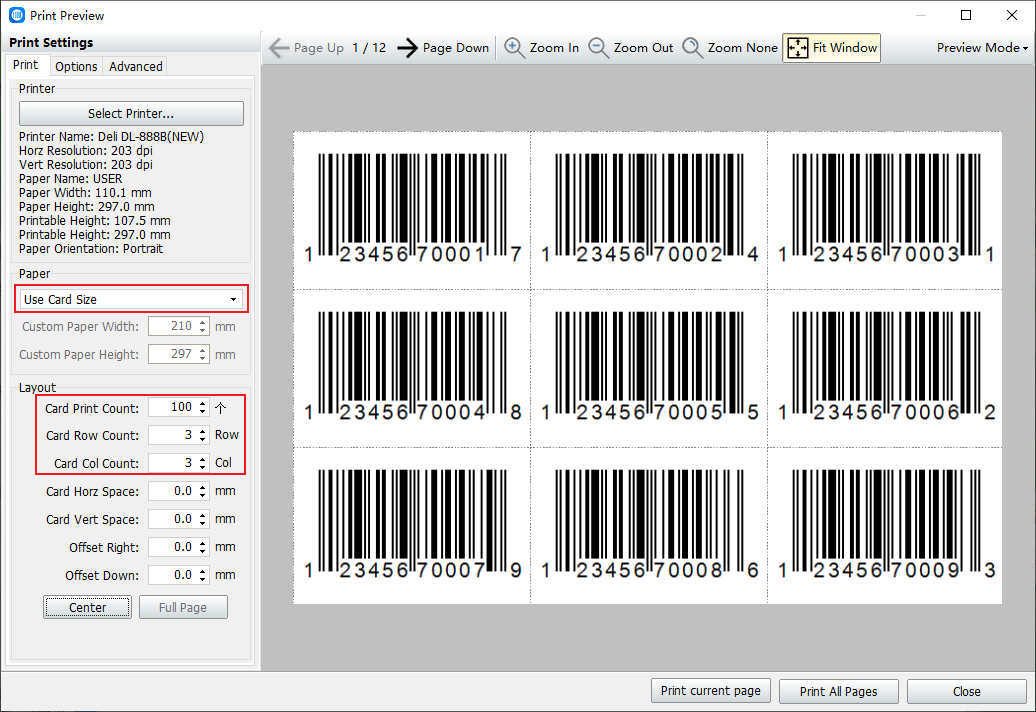Viewport: 1036px width, 712px height.
Task: Click Print current page button
Action: 710,691
